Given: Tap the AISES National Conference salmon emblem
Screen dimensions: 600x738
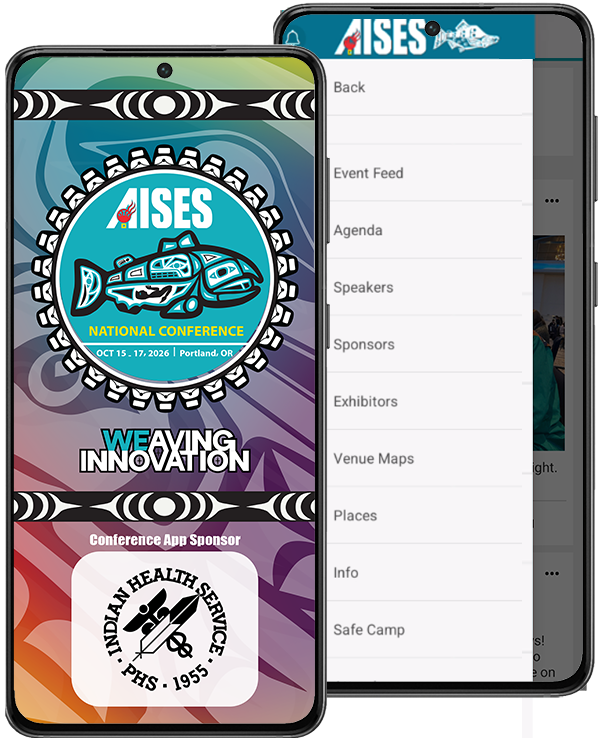Looking at the screenshot, I should 165,278.
